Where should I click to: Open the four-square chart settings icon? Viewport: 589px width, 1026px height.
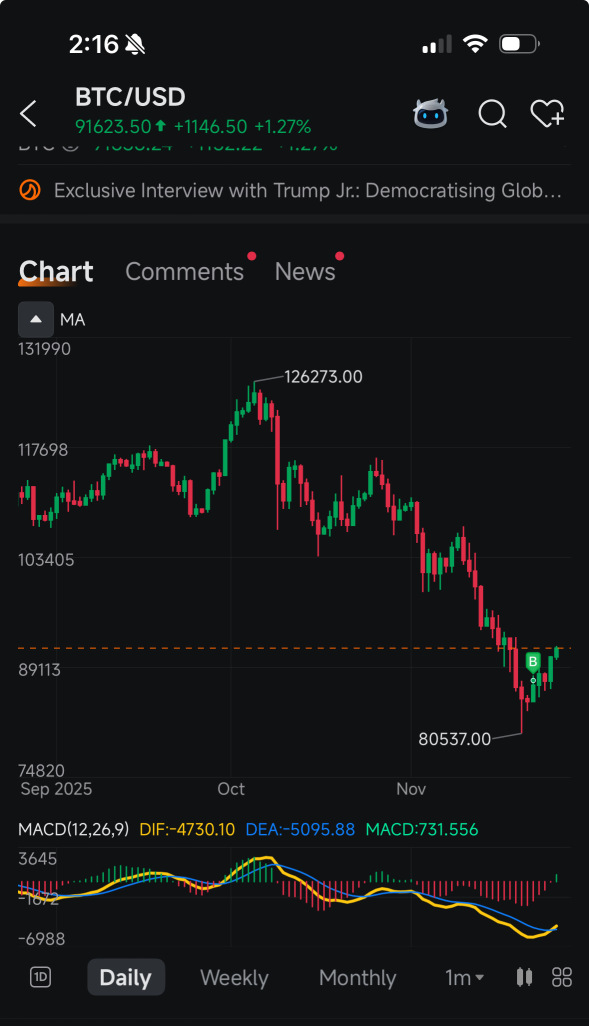point(562,978)
